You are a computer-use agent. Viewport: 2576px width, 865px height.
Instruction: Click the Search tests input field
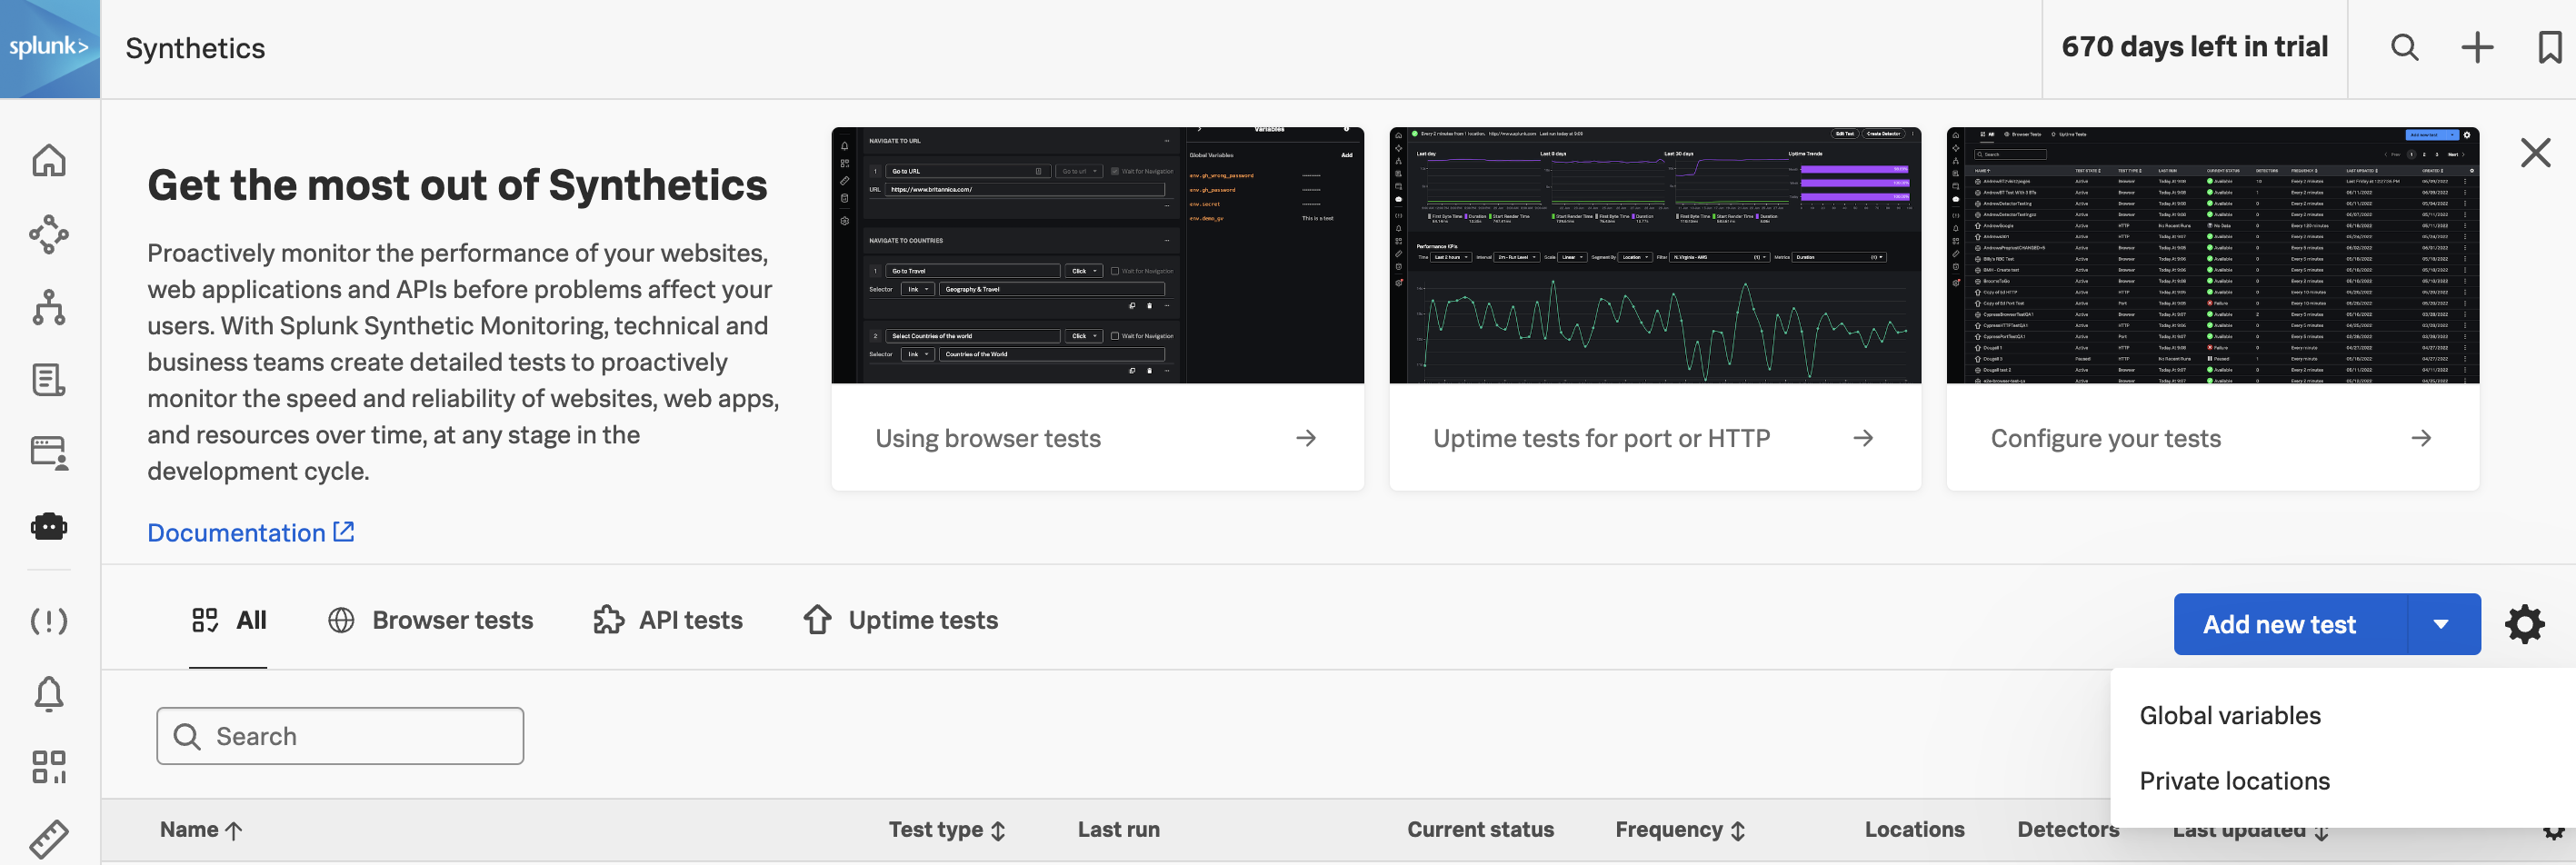tap(340, 736)
